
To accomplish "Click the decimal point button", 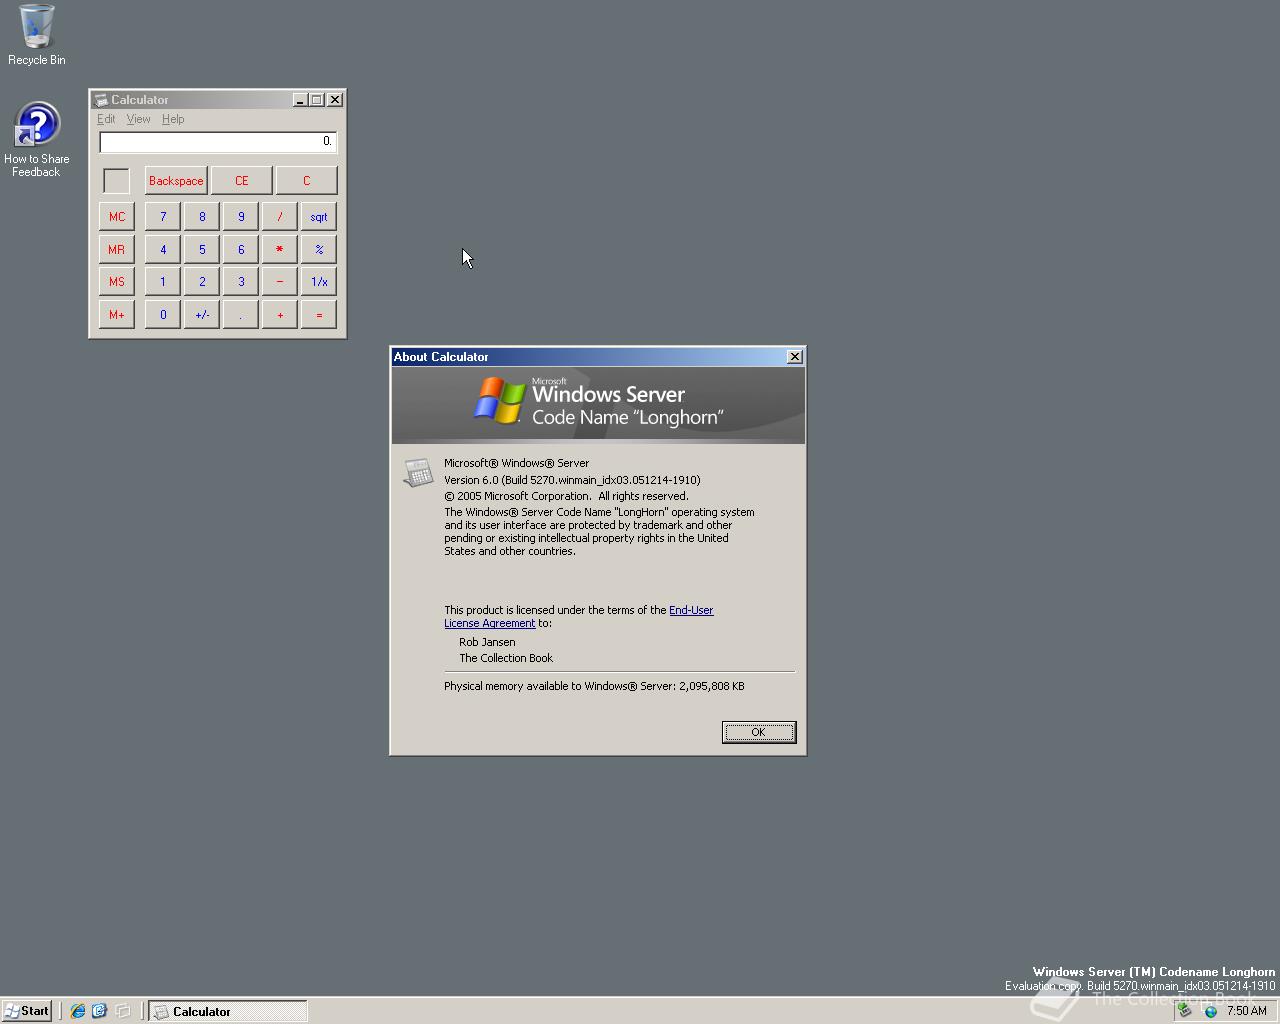I will (241, 315).
